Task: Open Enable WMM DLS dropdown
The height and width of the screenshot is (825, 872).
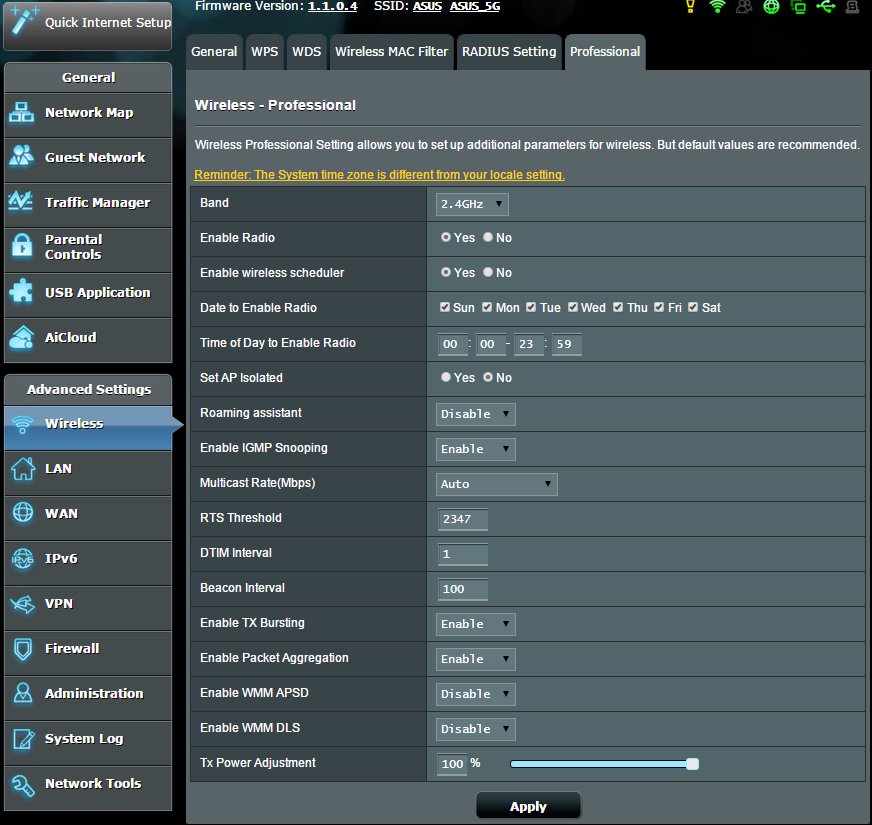Action: click(x=475, y=729)
